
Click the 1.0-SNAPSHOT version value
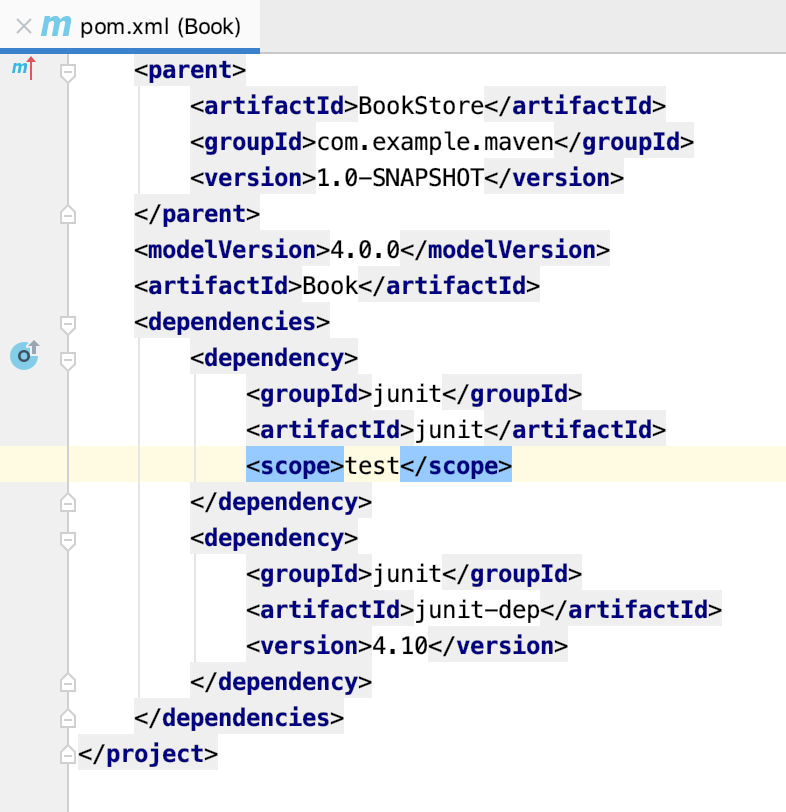pos(400,178)
